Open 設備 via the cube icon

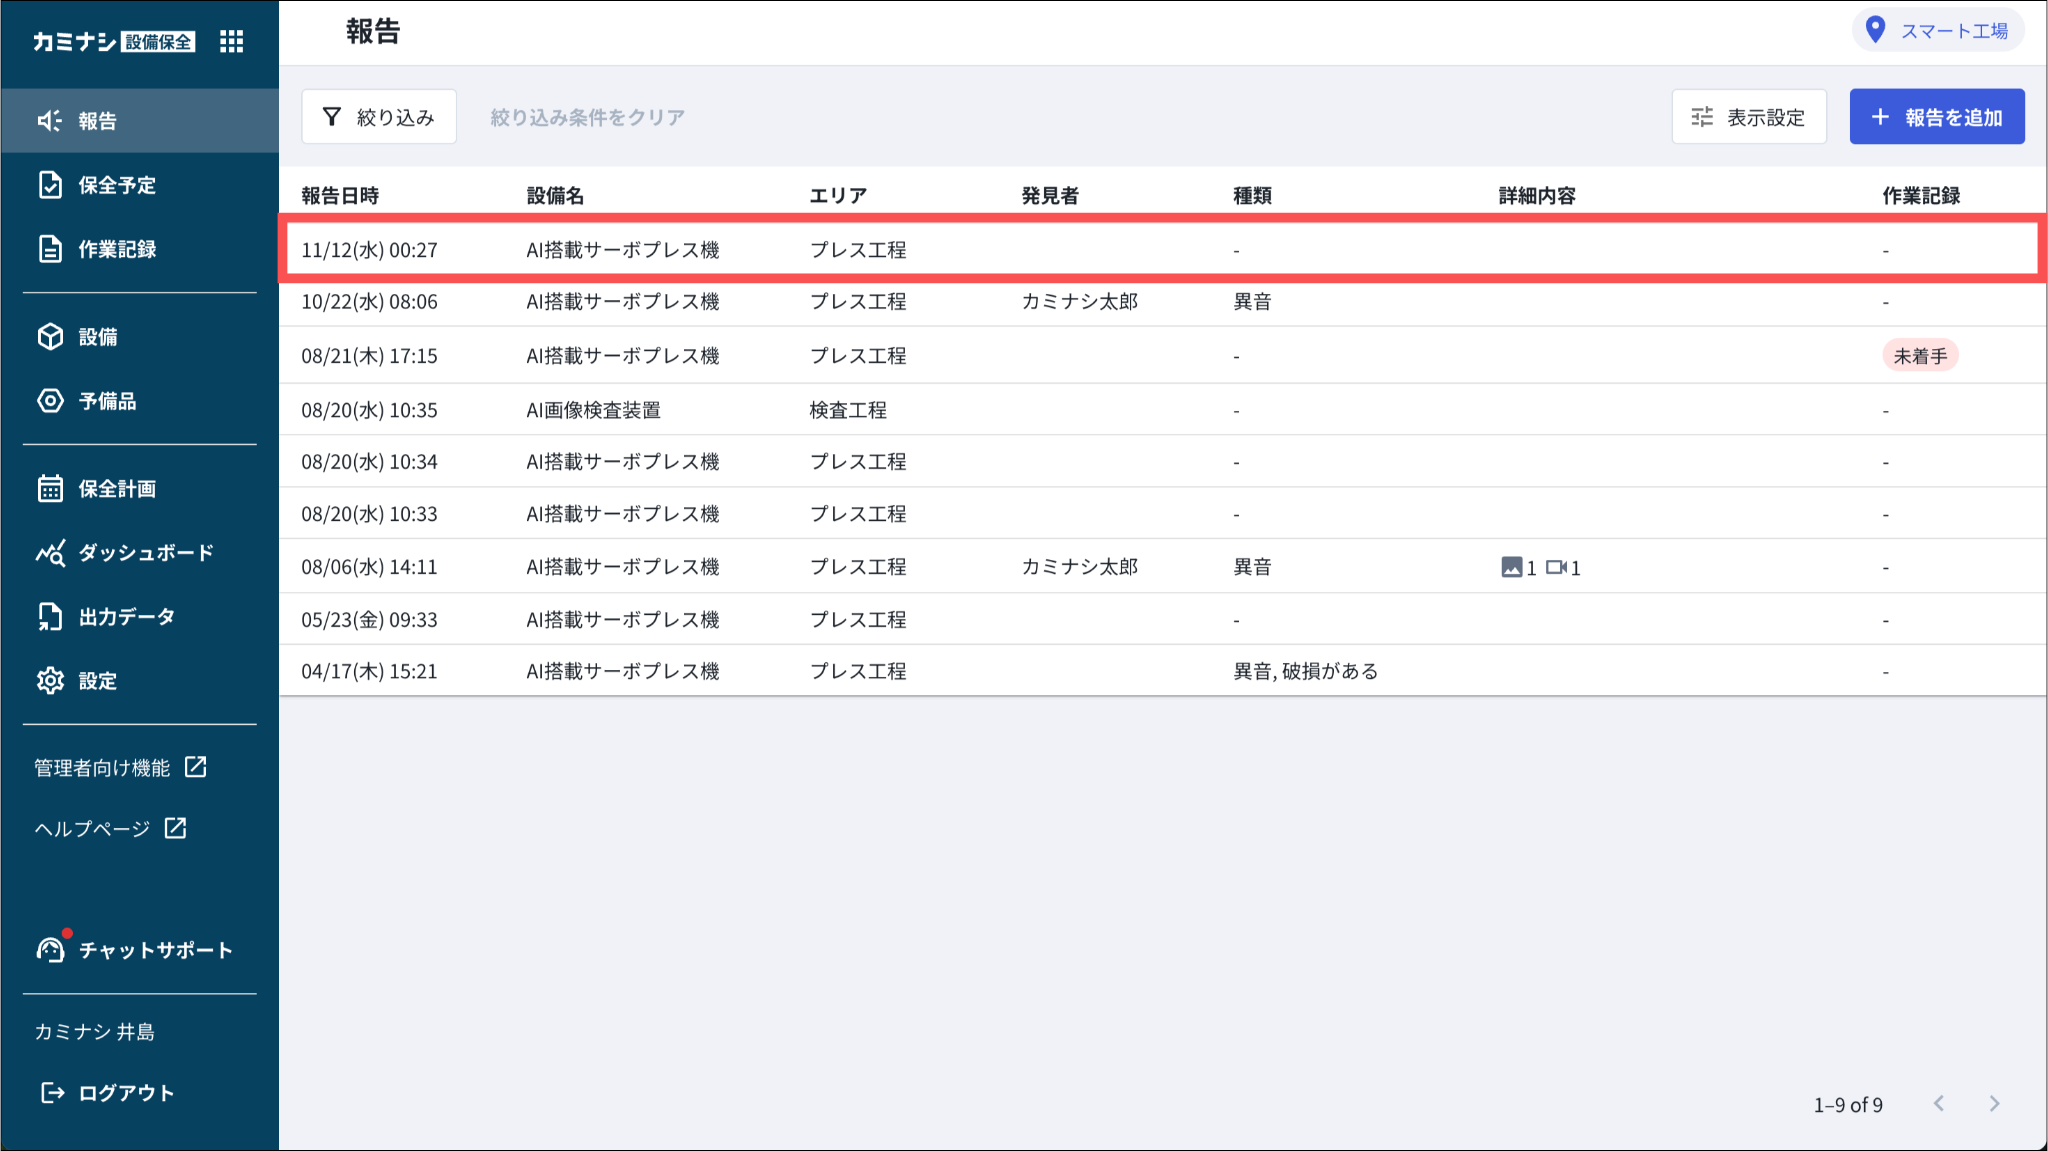coord(50,337)
